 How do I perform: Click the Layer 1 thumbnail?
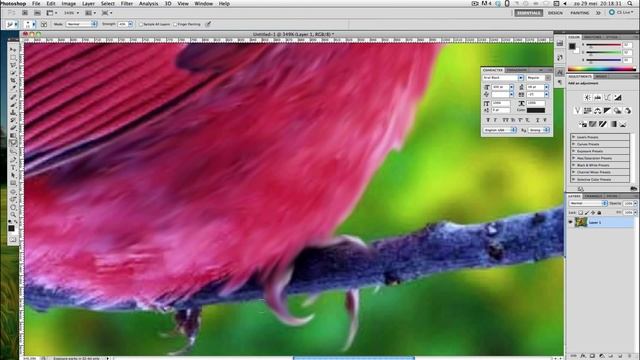(x=581, y=222)
